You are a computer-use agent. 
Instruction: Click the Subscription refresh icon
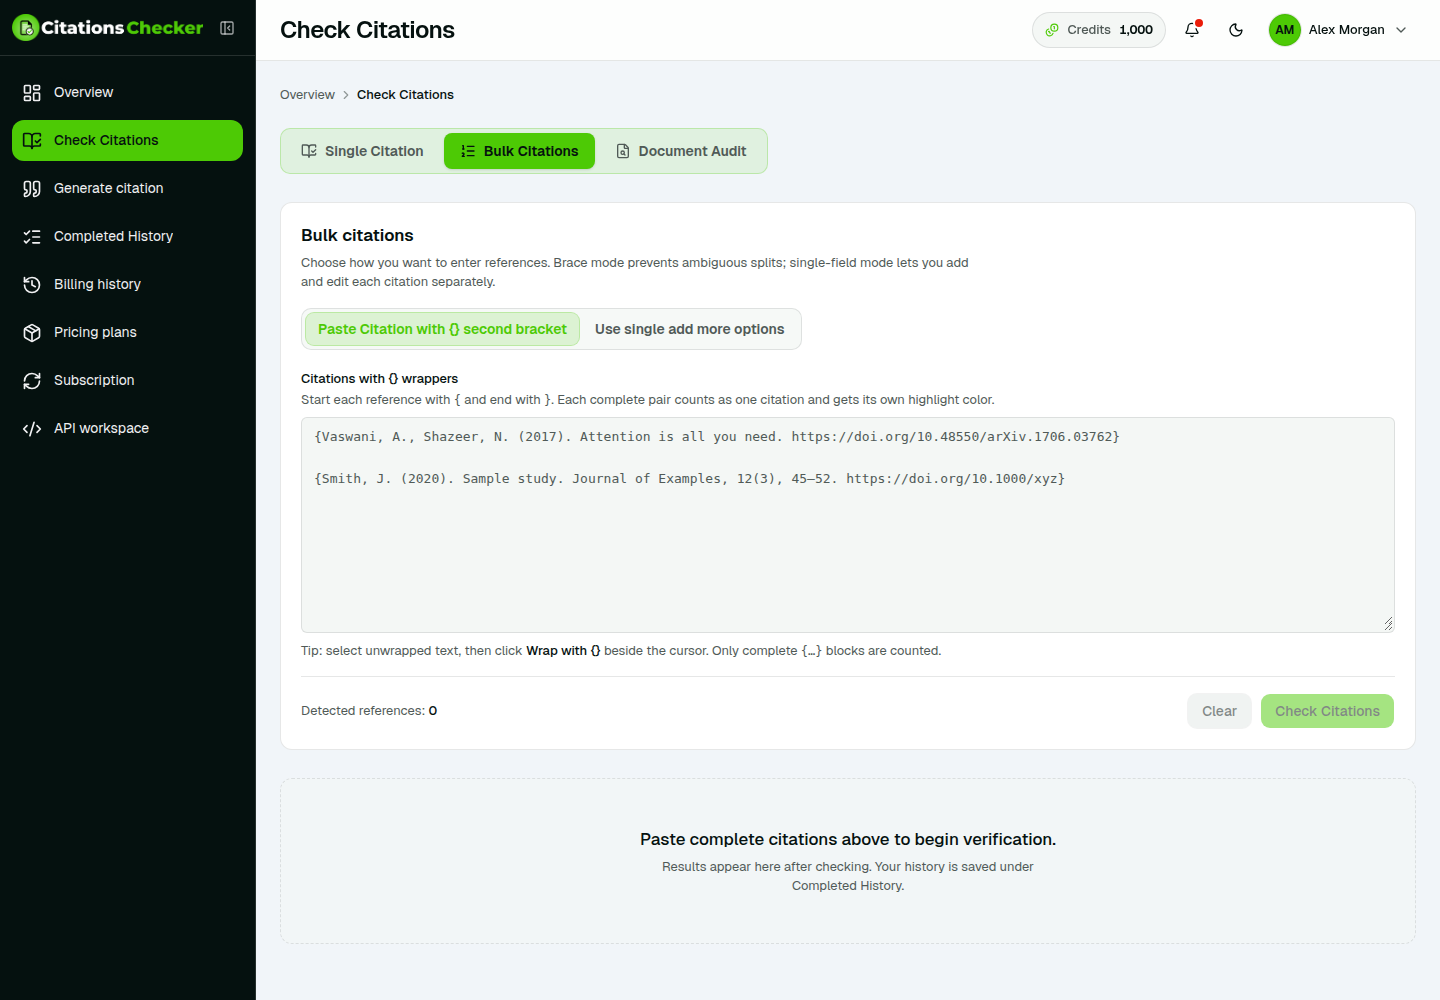coord(32,380)
